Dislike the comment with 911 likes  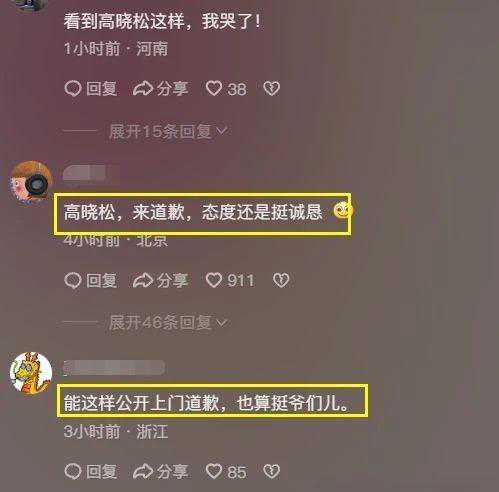[281, 280]
